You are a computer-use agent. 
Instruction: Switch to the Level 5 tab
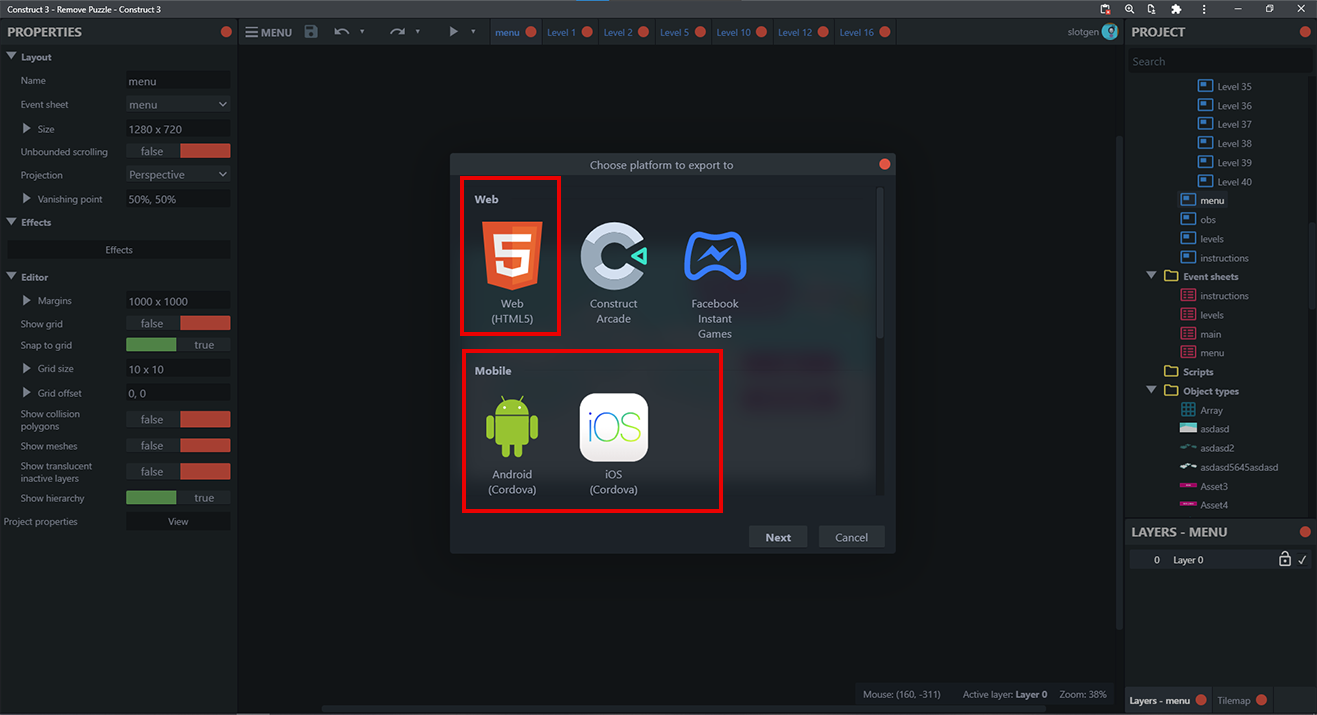tap(674, 32)
